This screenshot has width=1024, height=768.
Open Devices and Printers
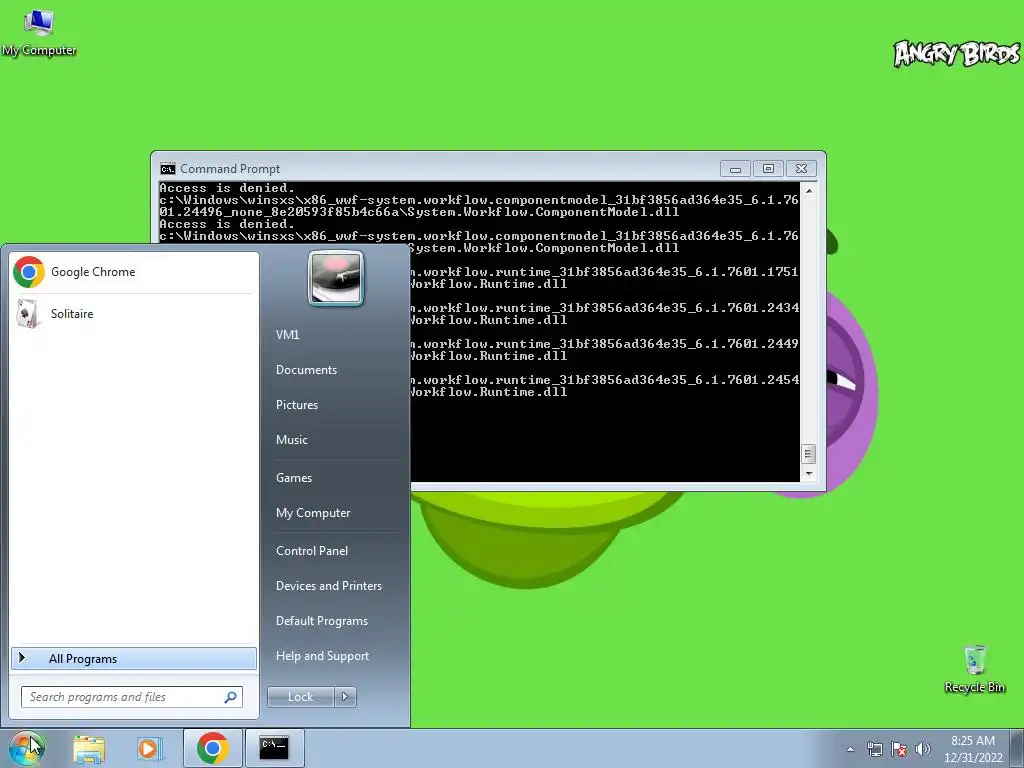coord(328,586)
